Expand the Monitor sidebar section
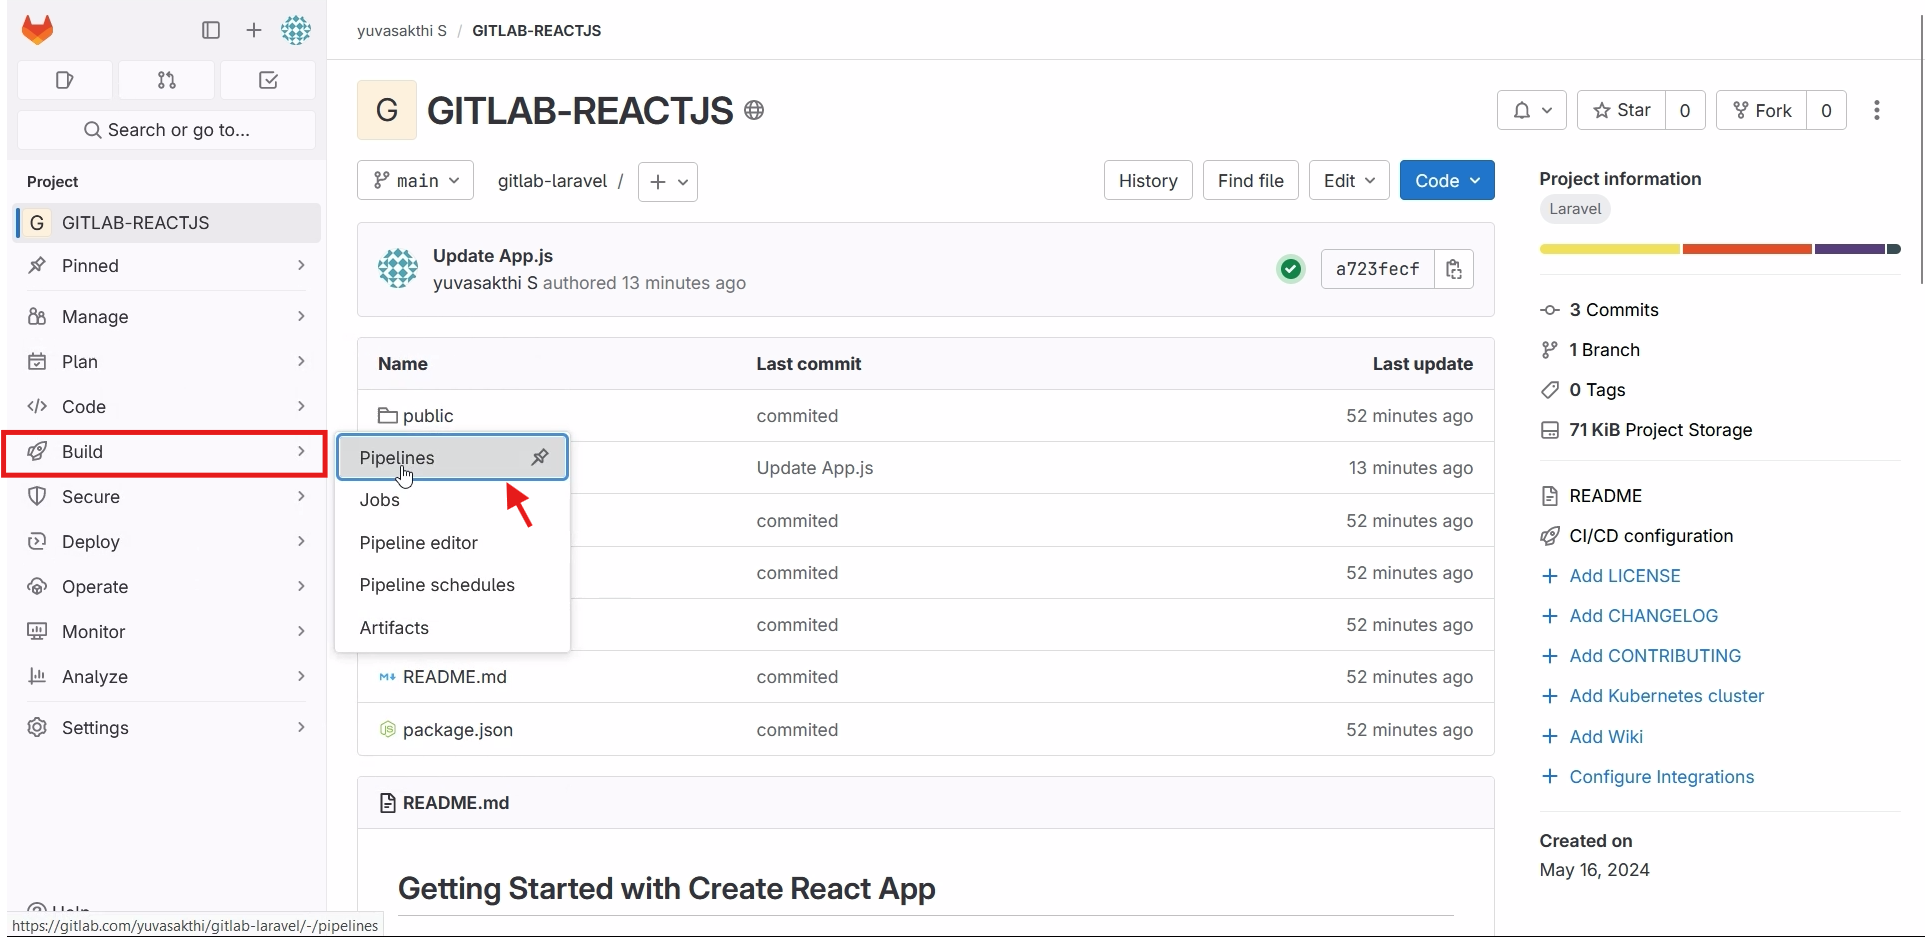The image size is (1925, 937). click(167, 632)
